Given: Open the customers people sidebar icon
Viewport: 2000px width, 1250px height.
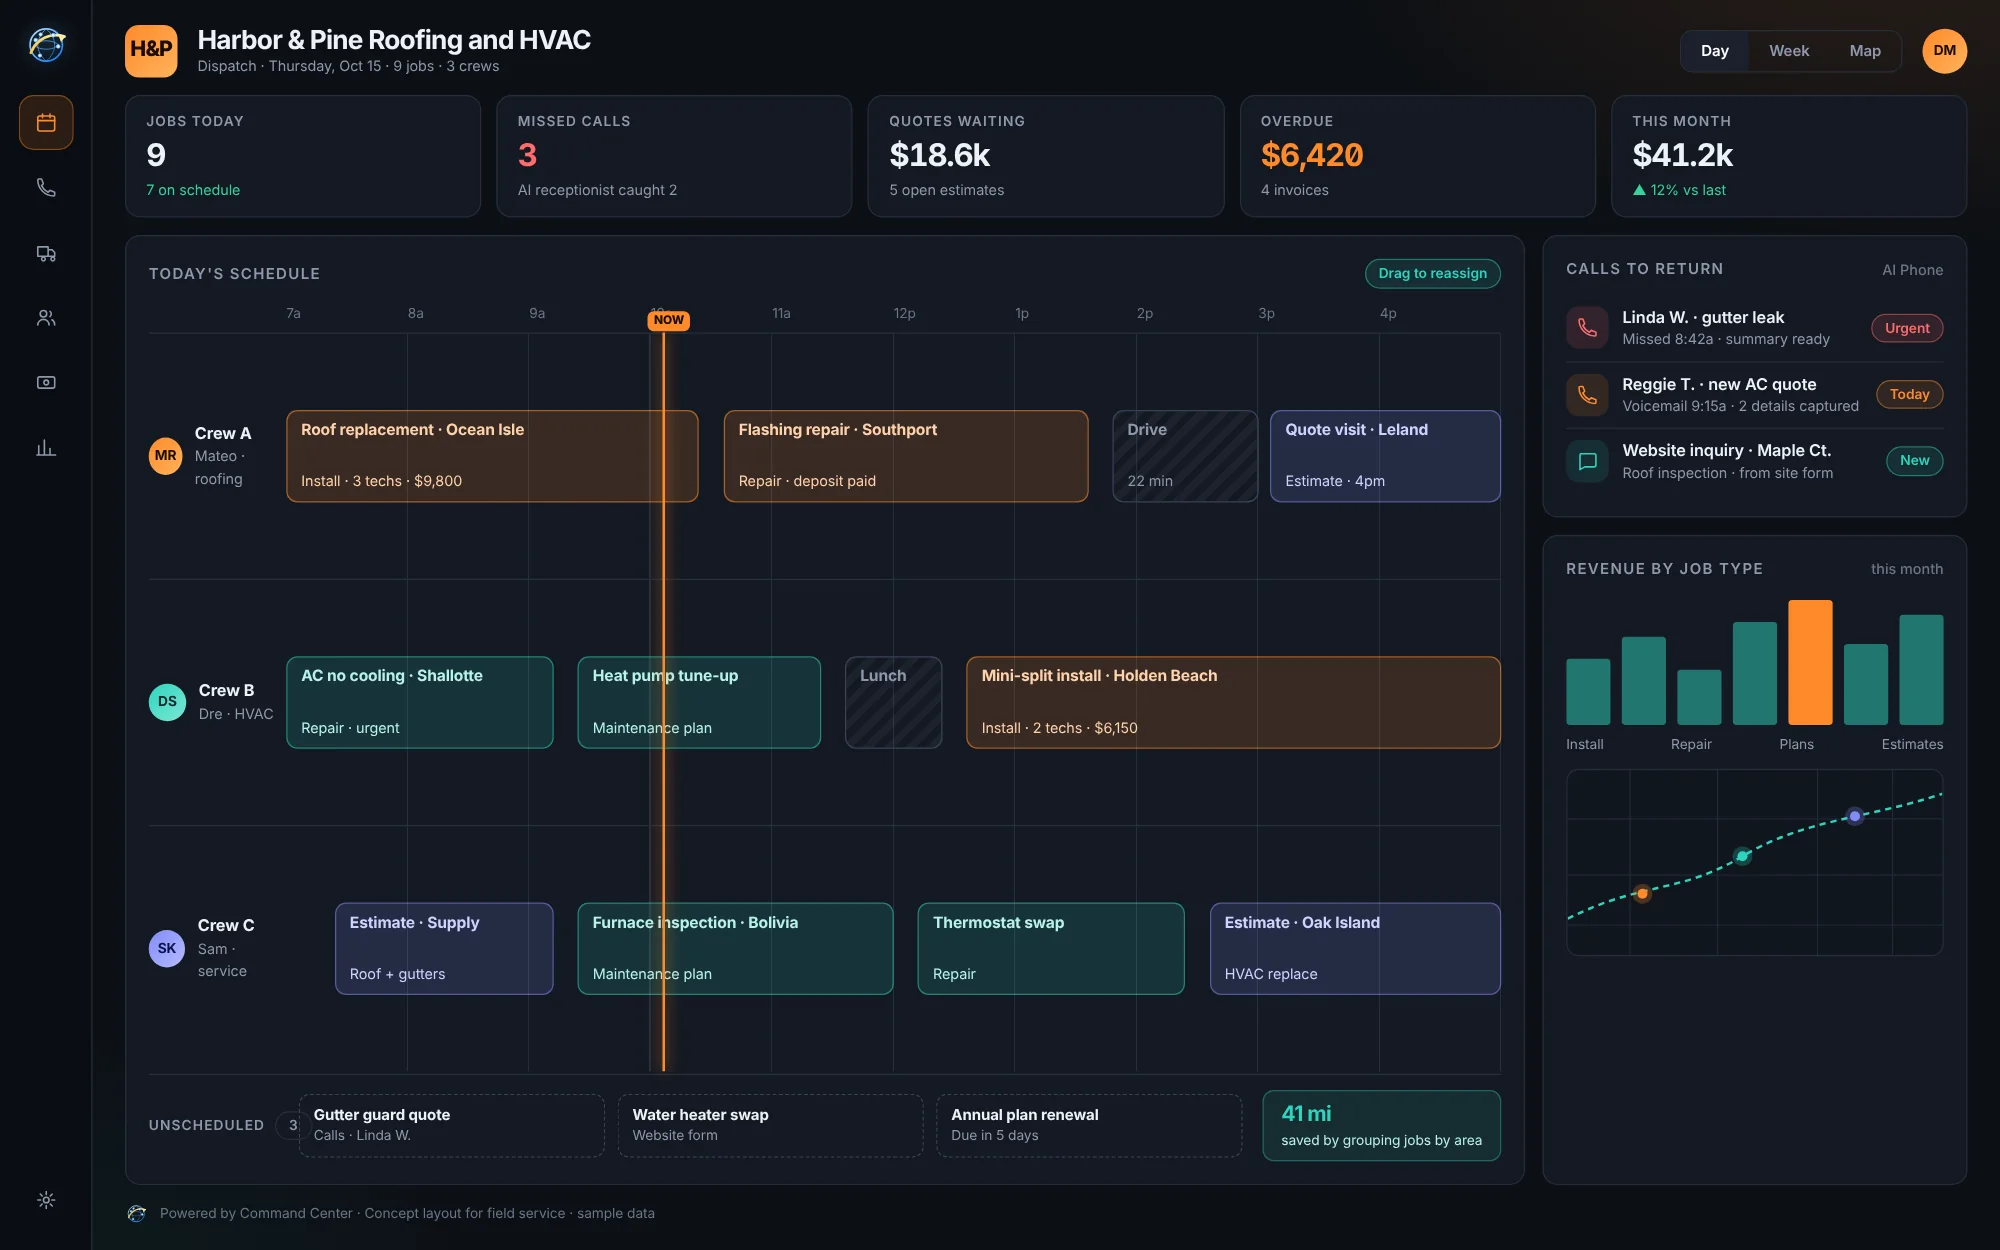Looking at the screenshot, I should [46, 318].
